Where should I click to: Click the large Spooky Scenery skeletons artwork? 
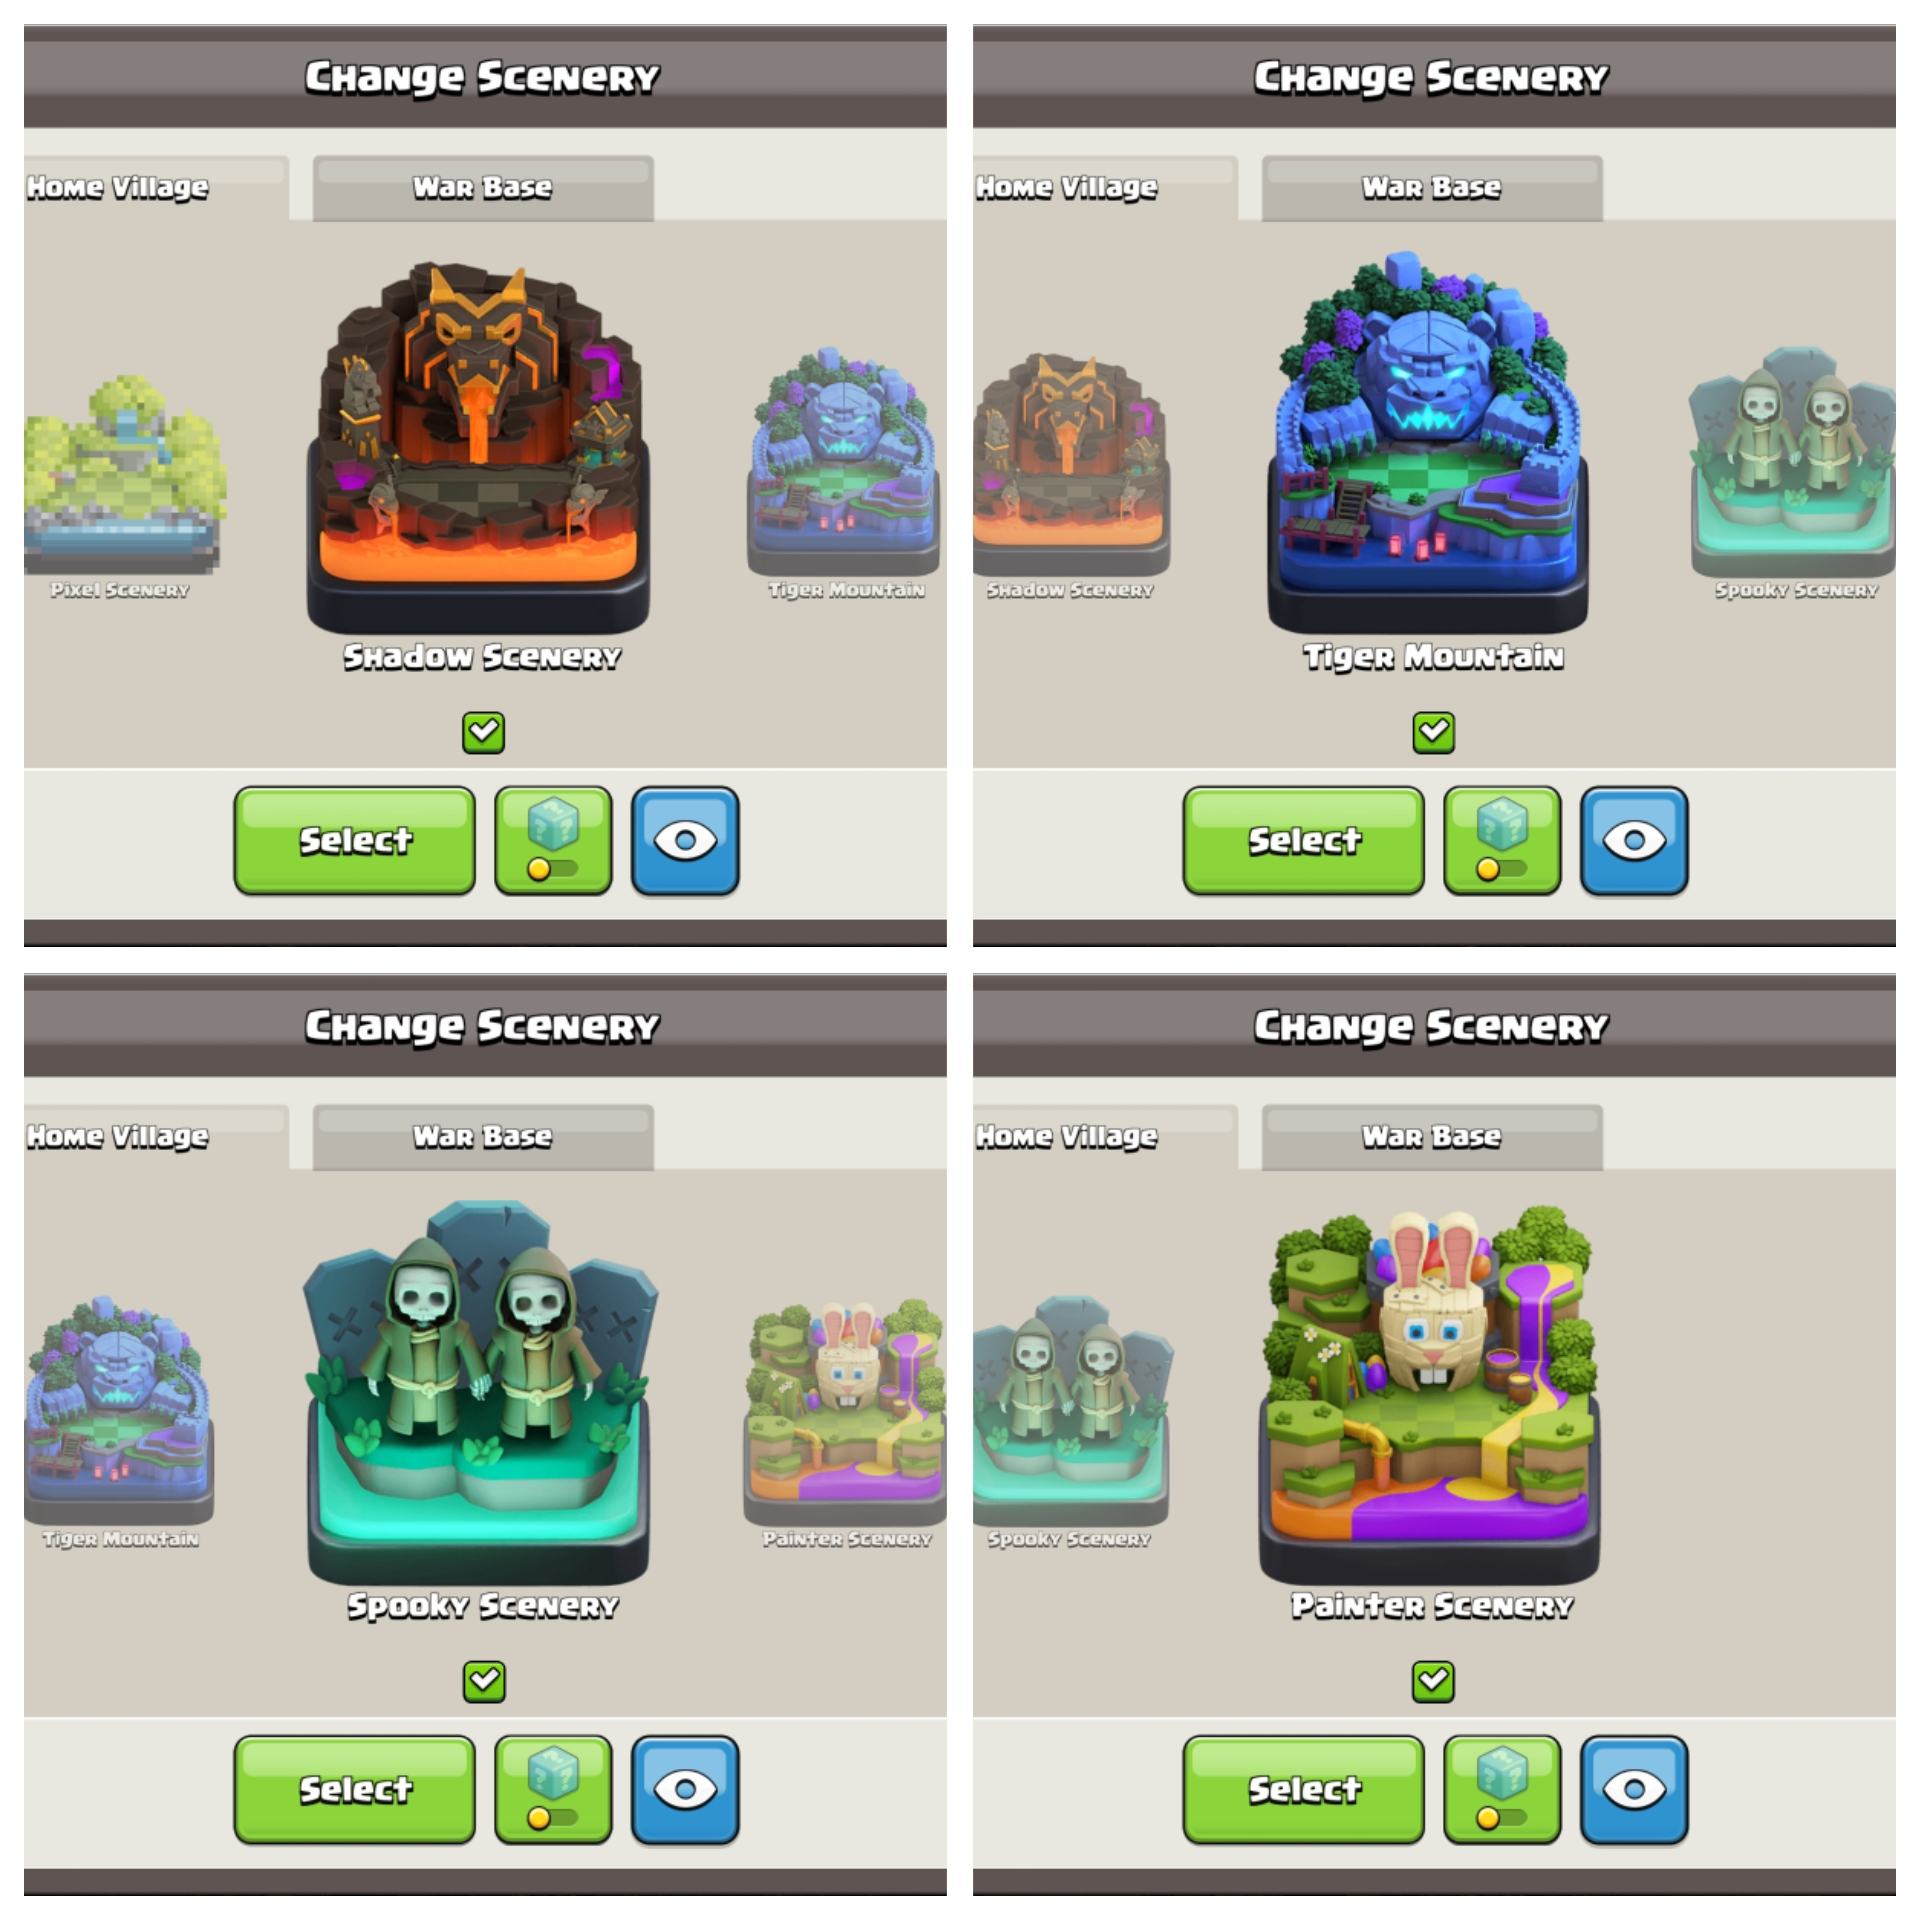coord(479,1392)
